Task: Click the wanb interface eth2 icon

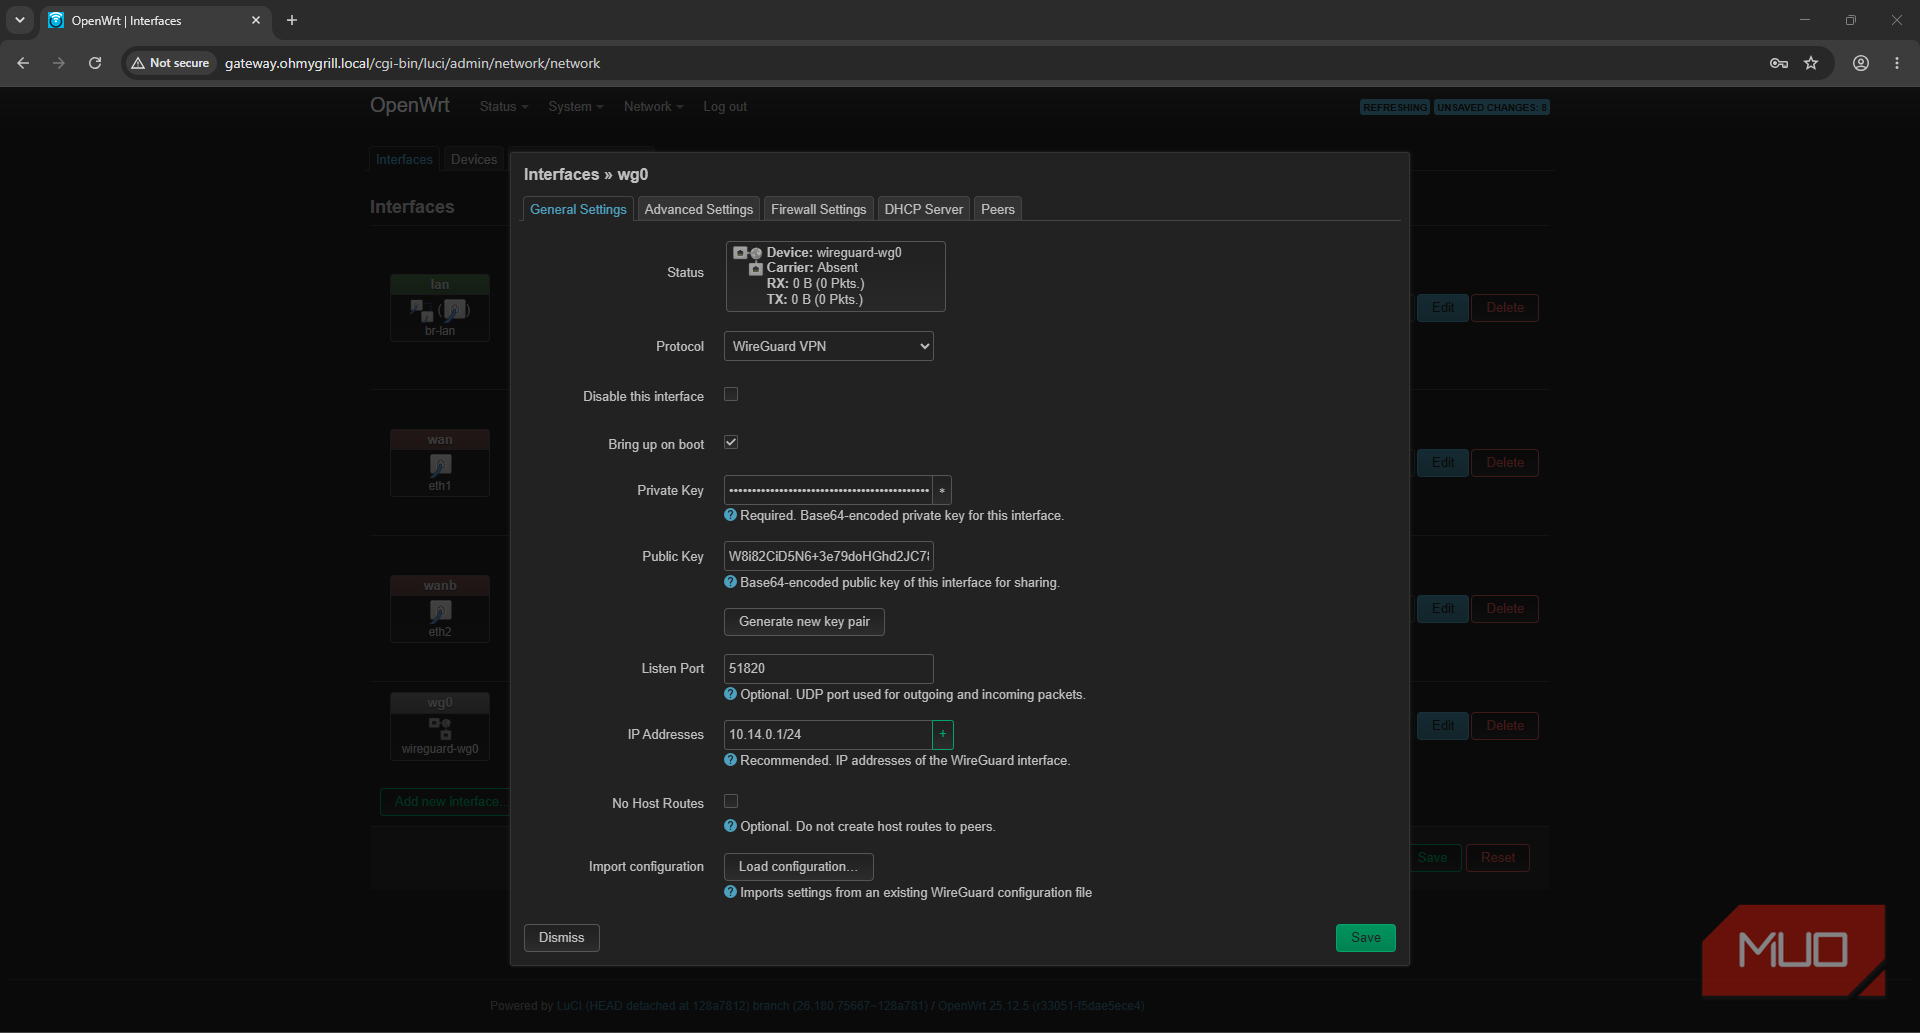Action: pyautogui.click(x=440, y=611)
